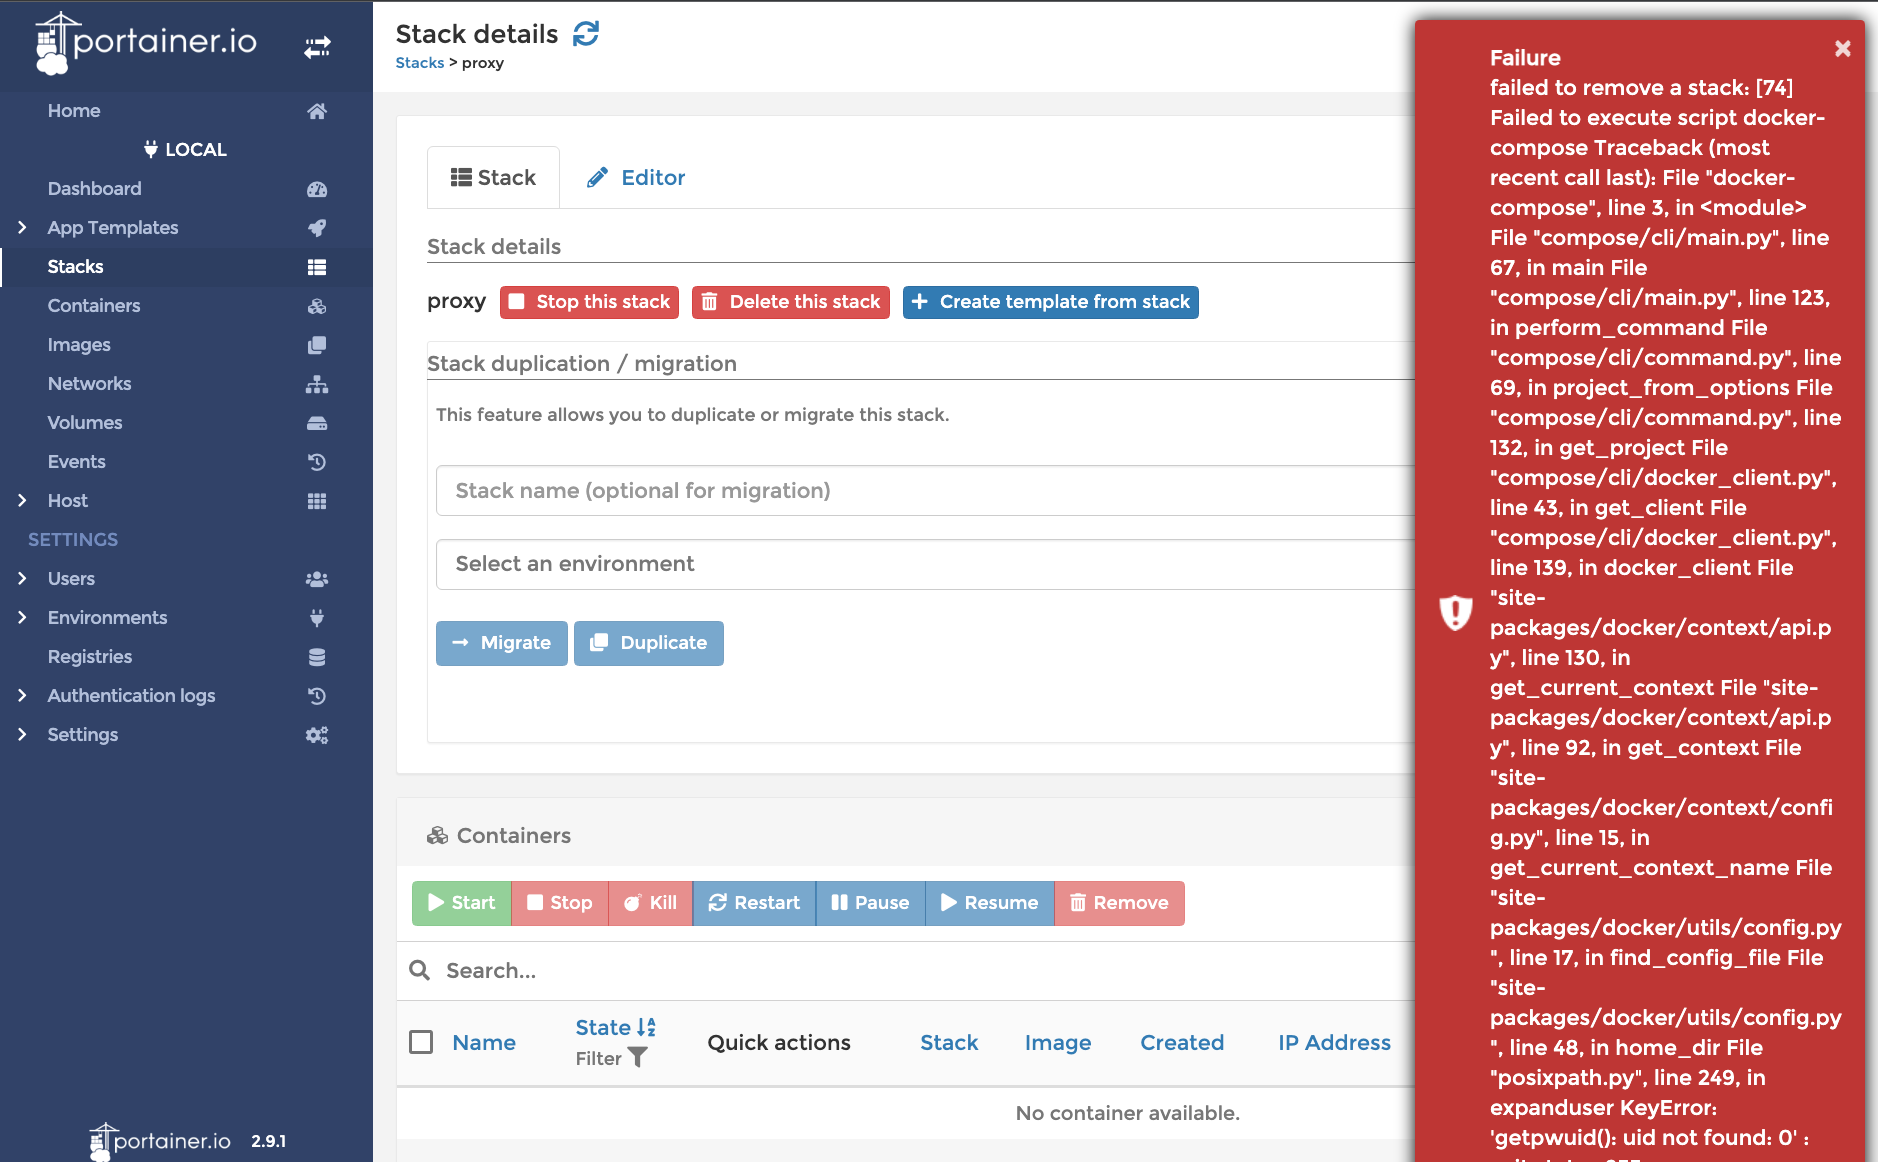Follow the Stacks breadcrumb link
1878x1162 pixels.
420,63
